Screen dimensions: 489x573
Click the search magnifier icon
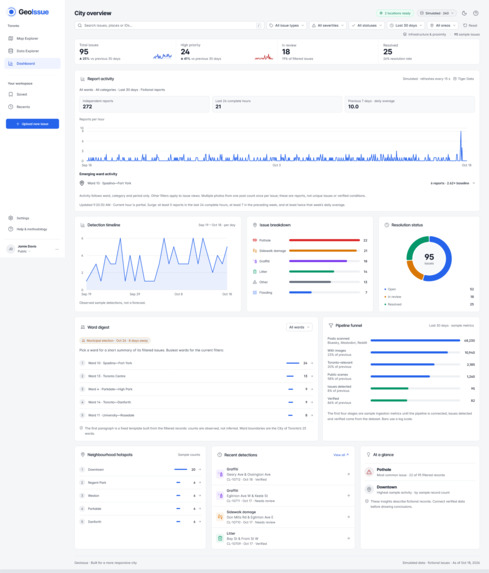coord(80,26)
